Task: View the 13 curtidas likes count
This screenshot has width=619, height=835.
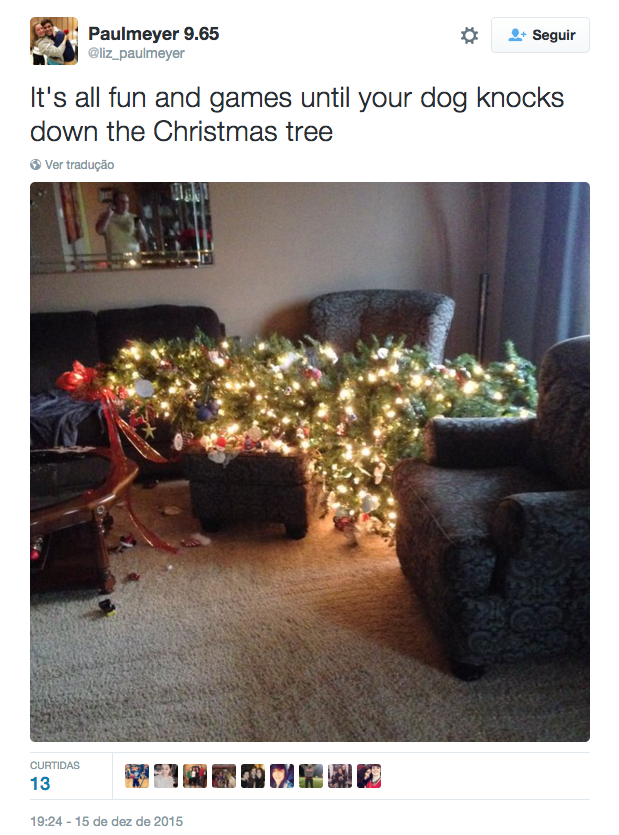Action: point(40,783)
